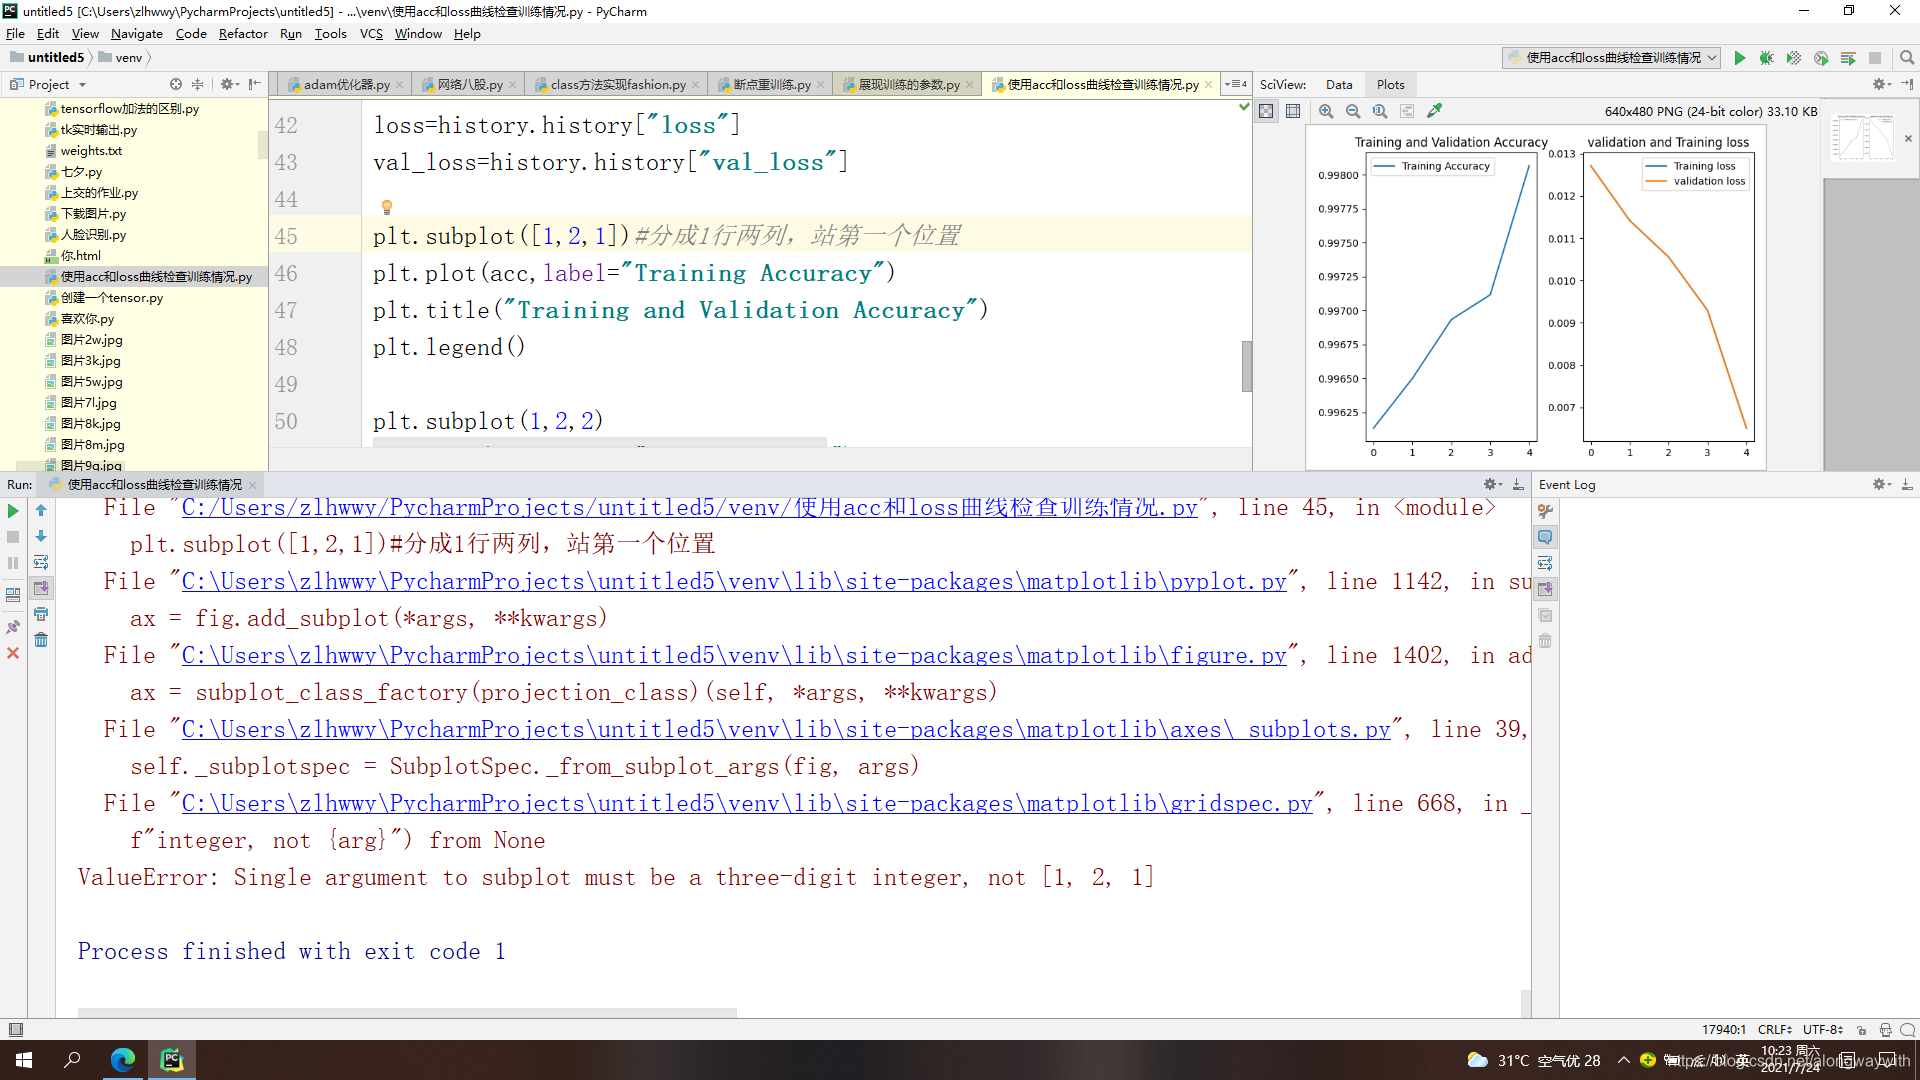This screenshot has width=1920, height=1080.
Task: Zoom in on the plot image
Action: [x=1326, y=111]
